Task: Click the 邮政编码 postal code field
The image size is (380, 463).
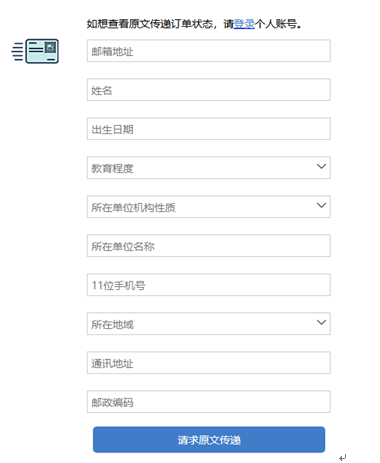Action: (x=209, y=402)
